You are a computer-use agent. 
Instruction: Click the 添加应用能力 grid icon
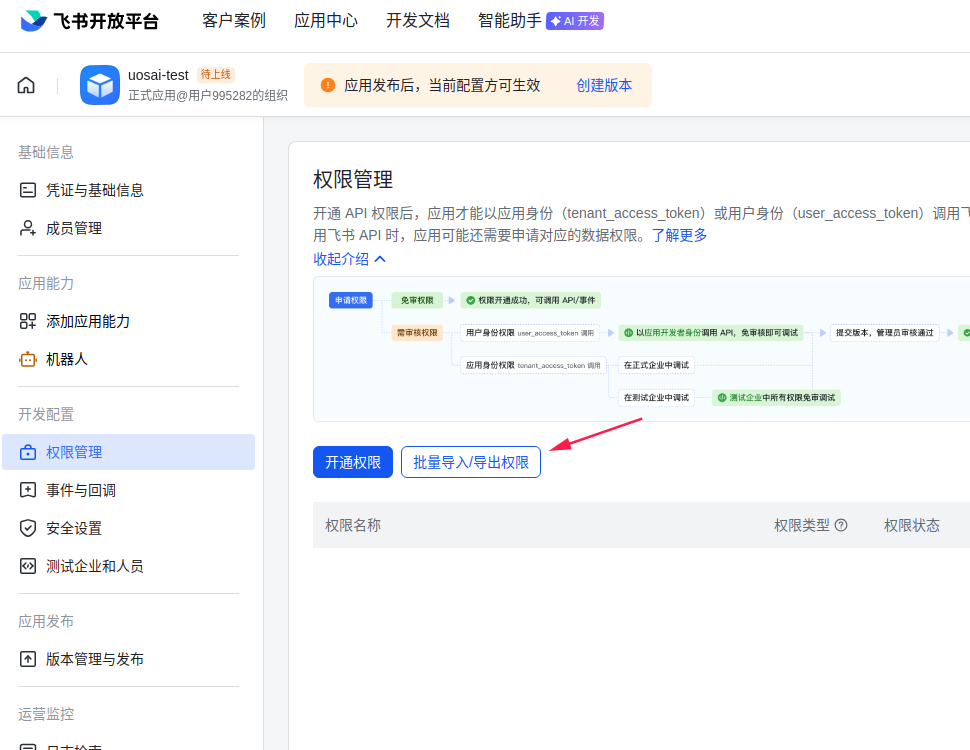pyautogui.click(x=28, y=321)
